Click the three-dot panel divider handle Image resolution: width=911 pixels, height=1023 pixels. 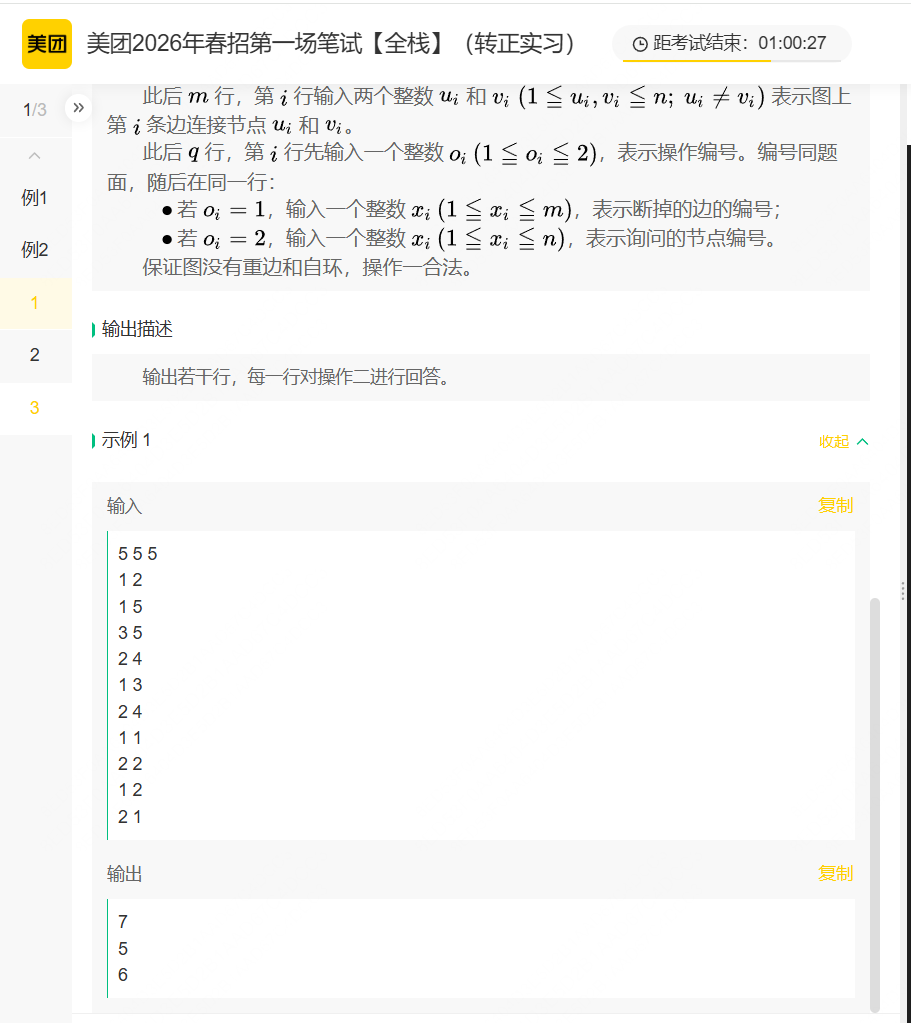[903, 590]
